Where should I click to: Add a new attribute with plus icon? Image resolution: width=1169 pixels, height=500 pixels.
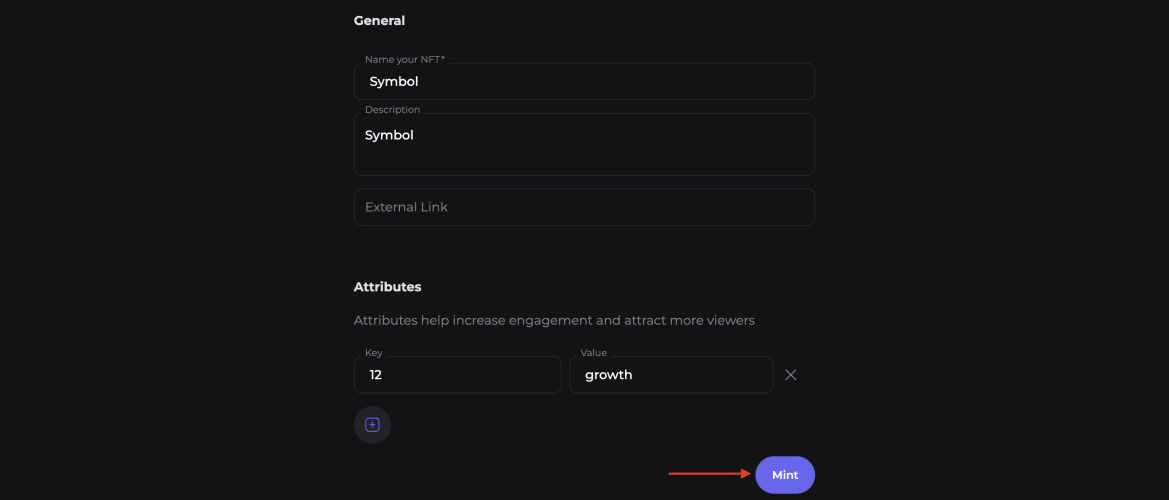[372, 425]
